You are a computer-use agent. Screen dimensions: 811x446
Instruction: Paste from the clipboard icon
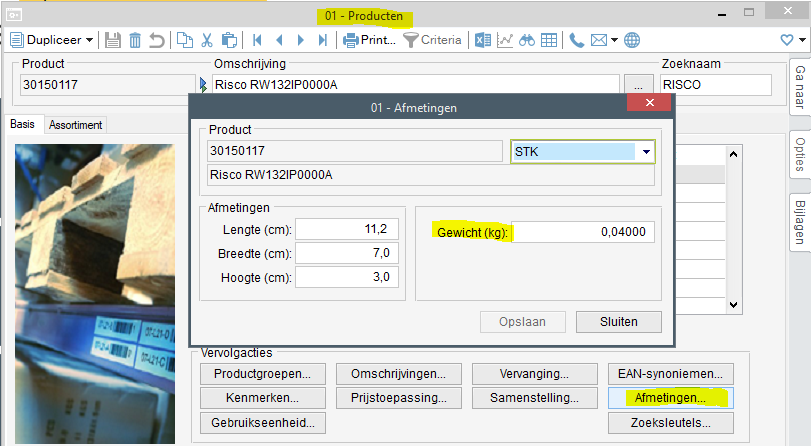click(x=229, y=40)
